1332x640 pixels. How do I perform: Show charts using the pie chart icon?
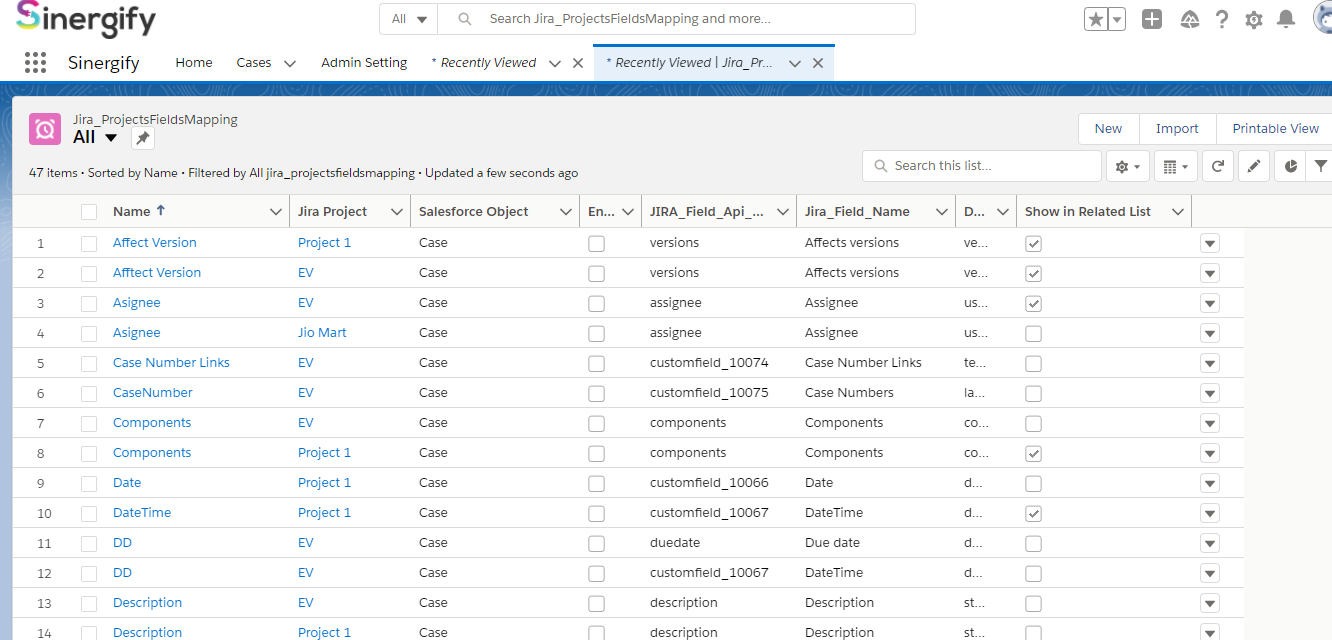(1291, 166)
